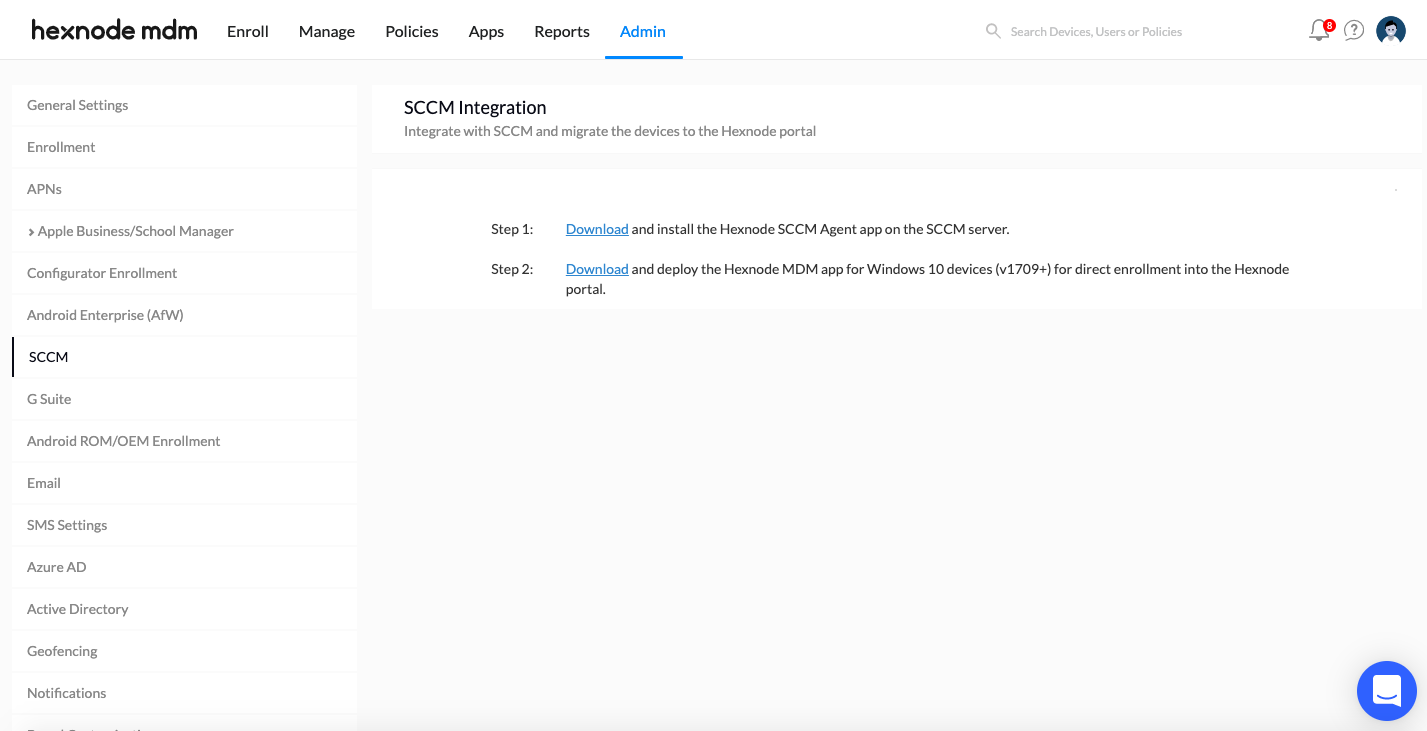Screen dimensions: 1427x731
Task: Open Geofencing settings
Action: (x=184, y=651)
